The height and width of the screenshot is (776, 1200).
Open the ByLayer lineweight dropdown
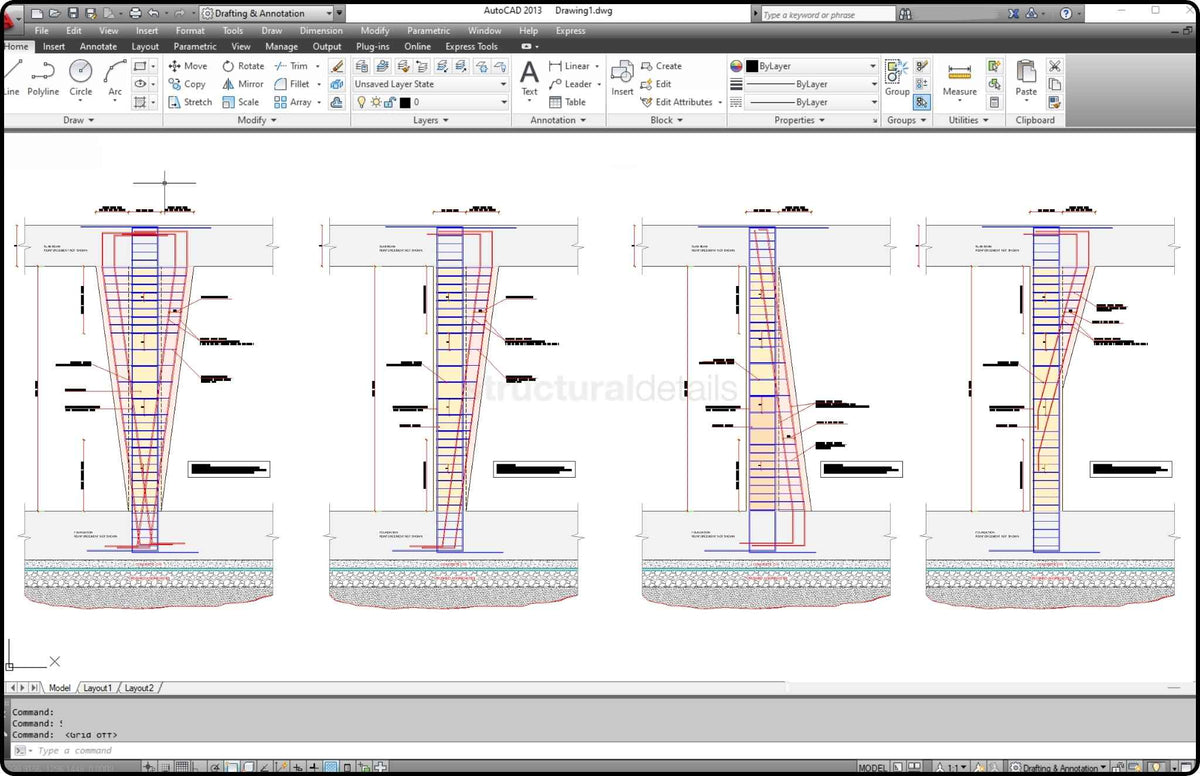812,84
